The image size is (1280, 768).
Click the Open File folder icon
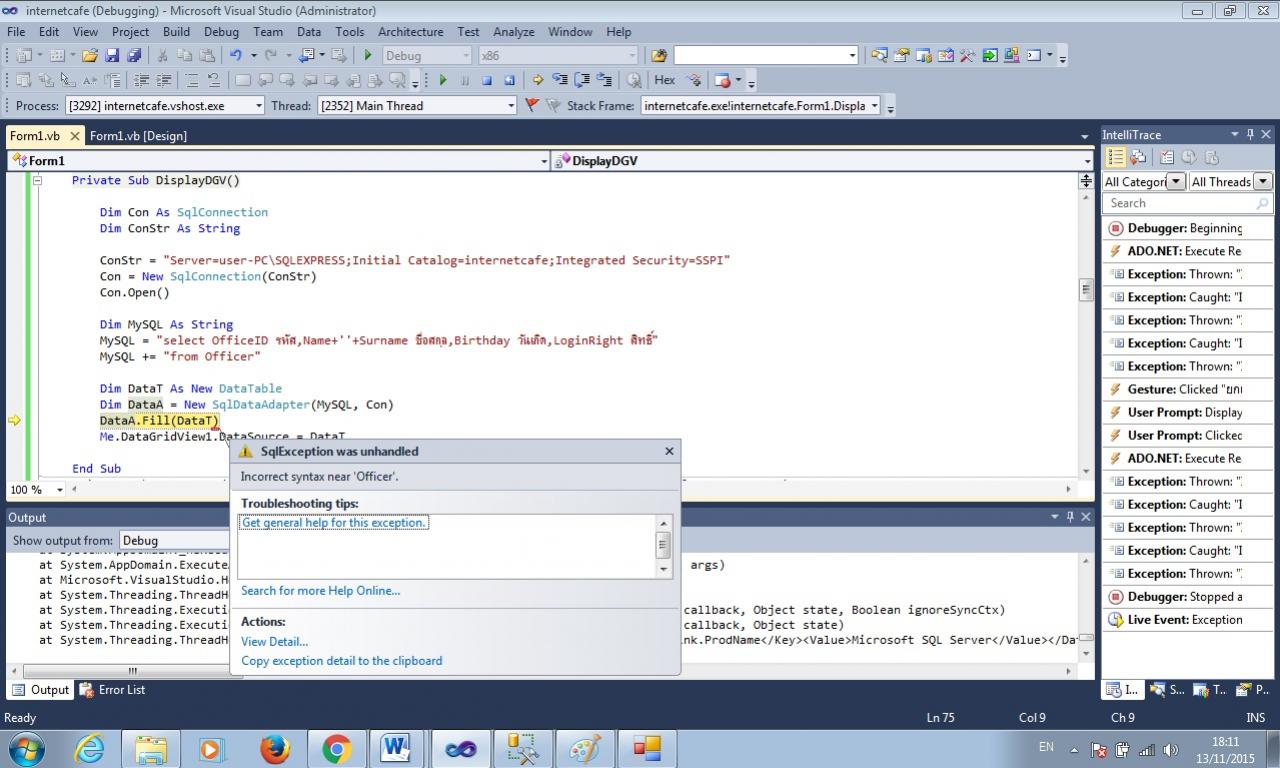pos(90,56)
